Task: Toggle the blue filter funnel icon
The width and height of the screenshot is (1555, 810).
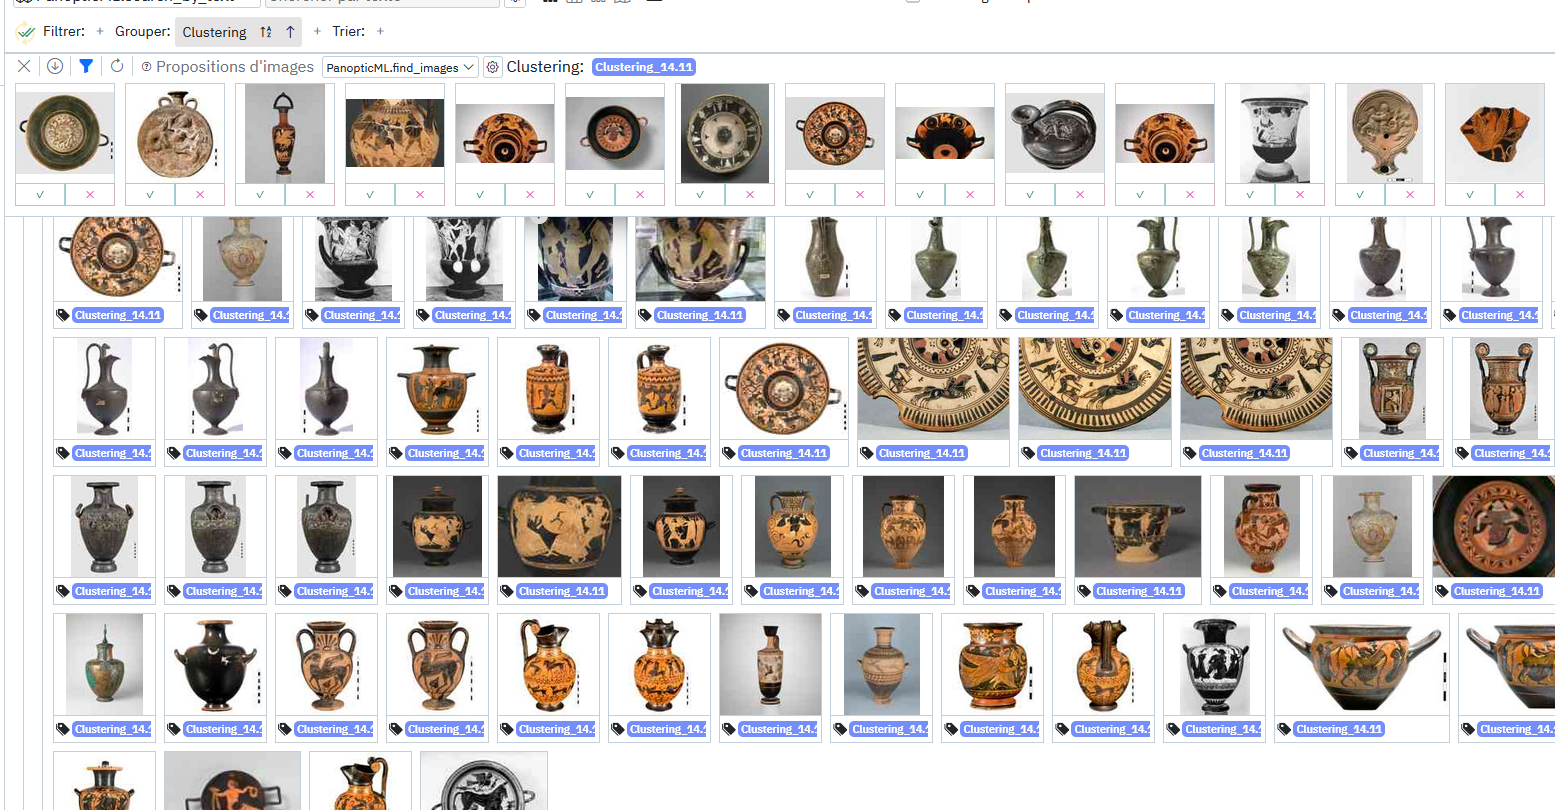Action: [x=86, y=66]
